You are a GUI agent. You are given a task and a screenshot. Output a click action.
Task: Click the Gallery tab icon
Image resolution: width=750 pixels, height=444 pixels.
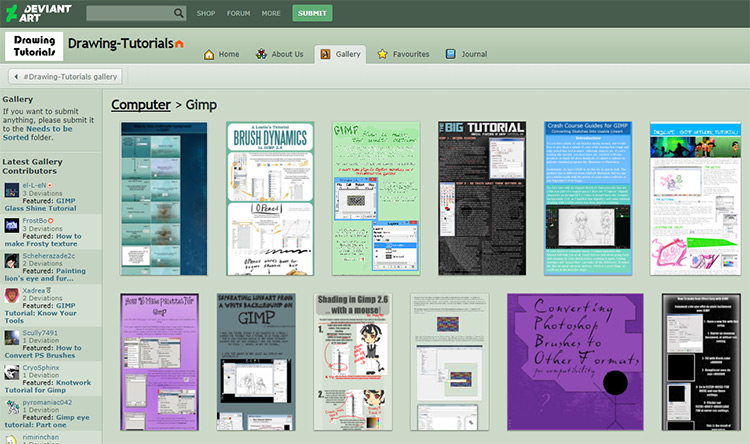coord(325,54)
